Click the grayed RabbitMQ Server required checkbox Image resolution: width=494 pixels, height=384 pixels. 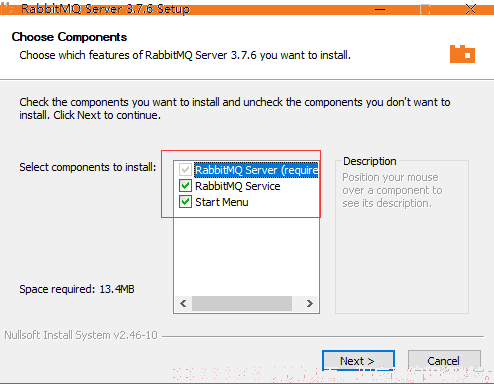click(x=185, y=170)
